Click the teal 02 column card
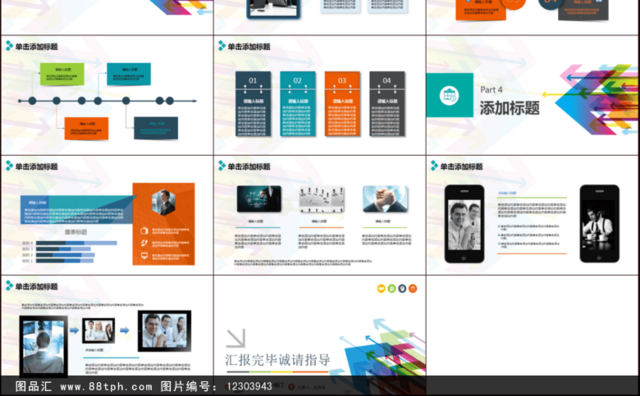 pos(298,104)
